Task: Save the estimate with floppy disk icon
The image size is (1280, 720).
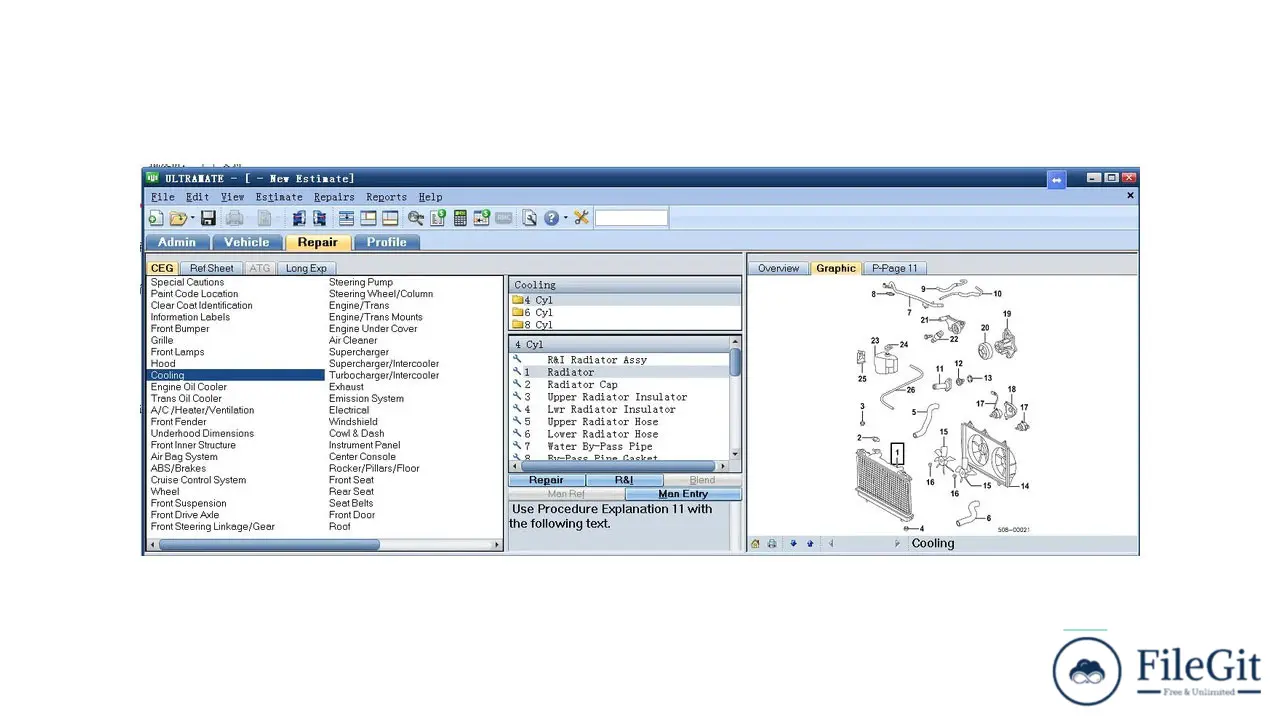Action: pyautogui.click(x=208, y=218)
